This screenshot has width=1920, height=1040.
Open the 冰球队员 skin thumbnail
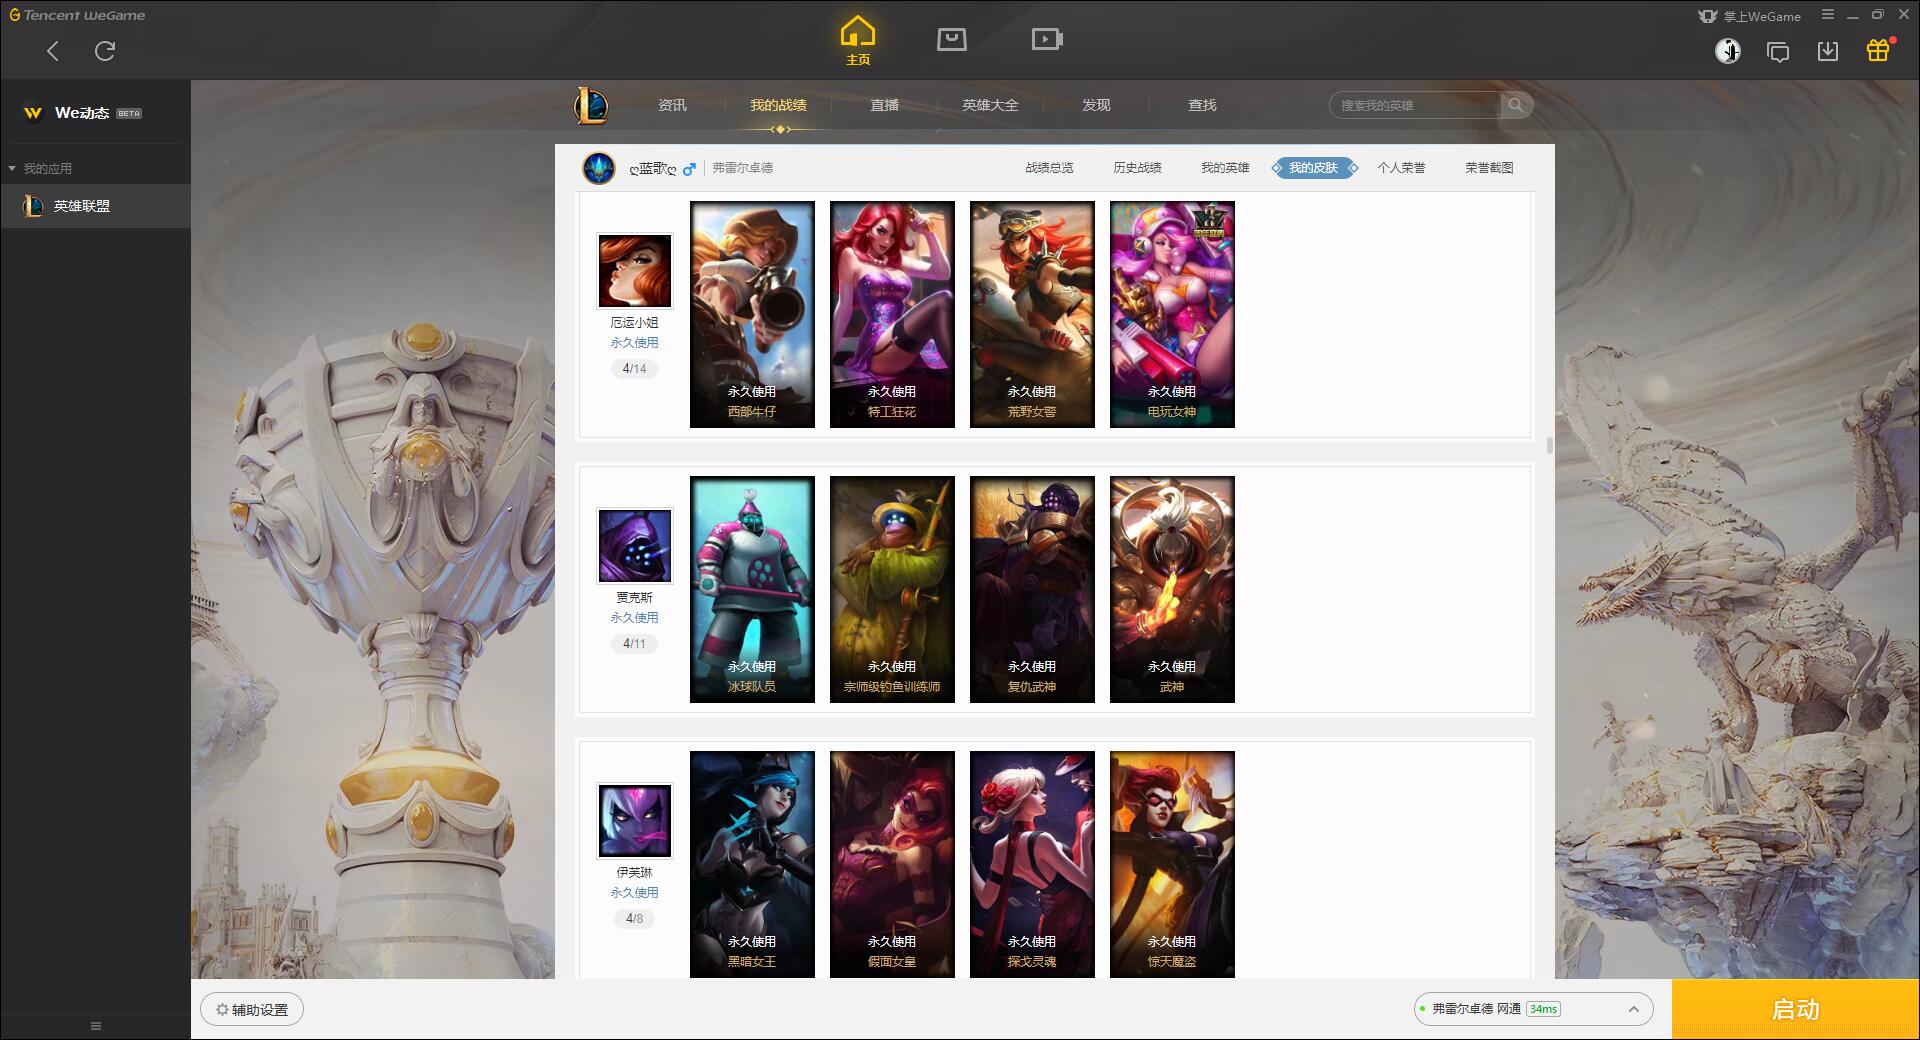[752, 589]
